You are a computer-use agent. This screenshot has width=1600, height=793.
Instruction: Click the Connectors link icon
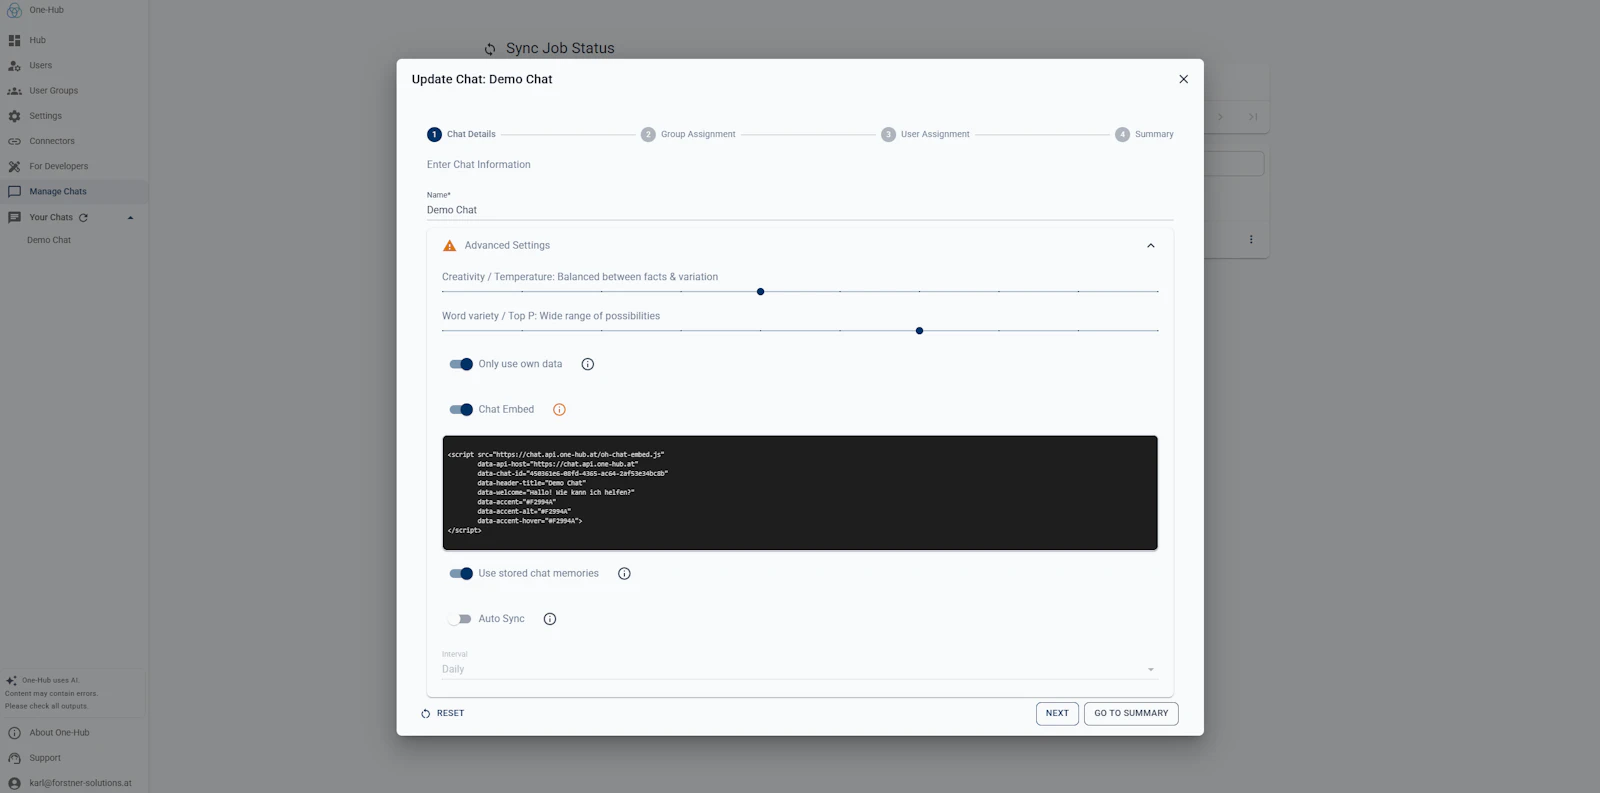pyautogui.click(x=14, y=141)
